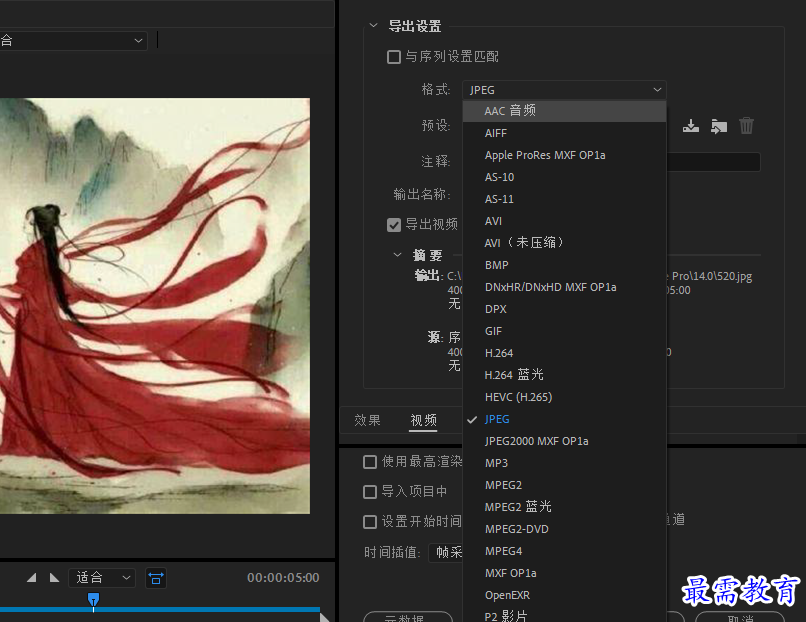Select MPEG4 format
This screenshot has width=806, height=622.
(564, 552)
